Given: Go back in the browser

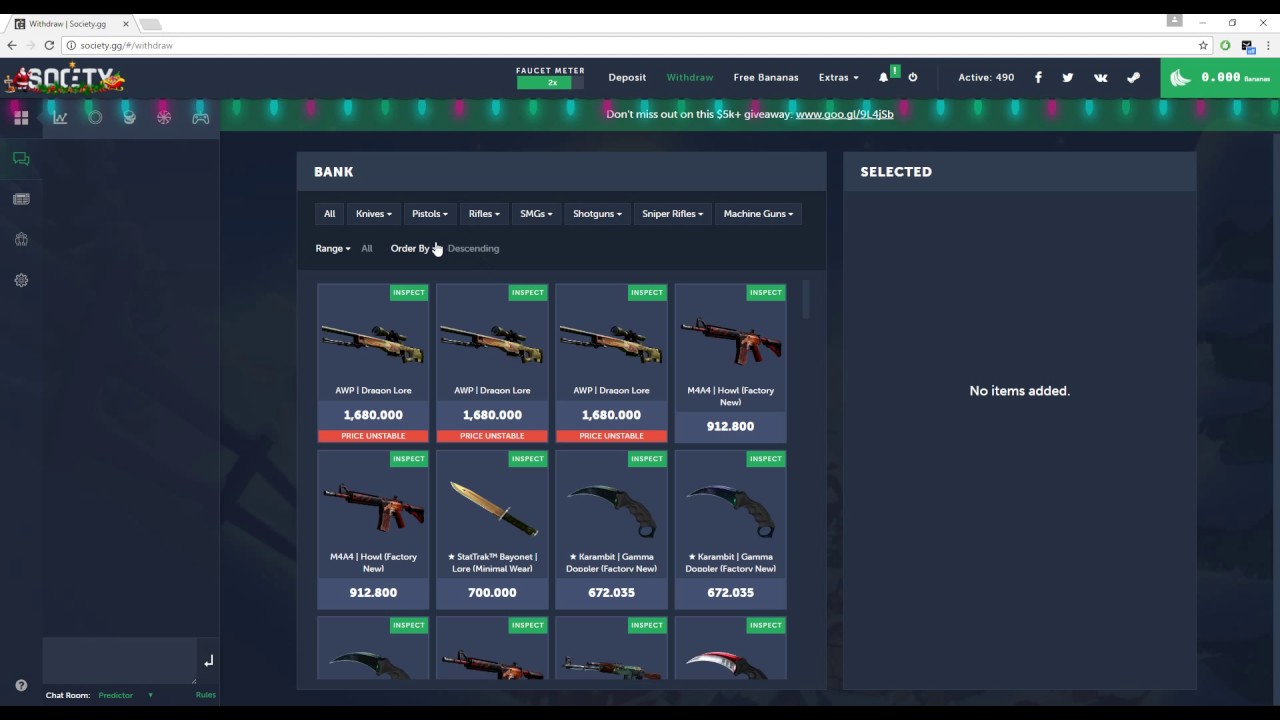Looking at the screenshot, I should tap(12, 45).
